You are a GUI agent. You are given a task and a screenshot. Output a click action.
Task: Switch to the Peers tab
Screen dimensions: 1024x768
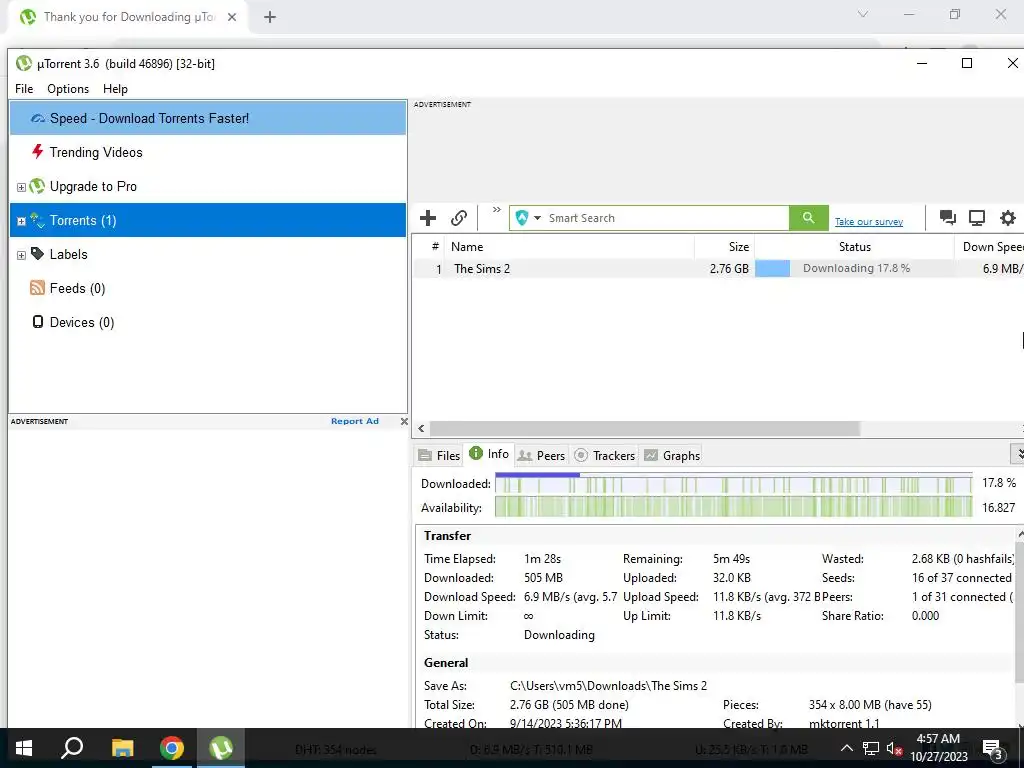[541, 455]
